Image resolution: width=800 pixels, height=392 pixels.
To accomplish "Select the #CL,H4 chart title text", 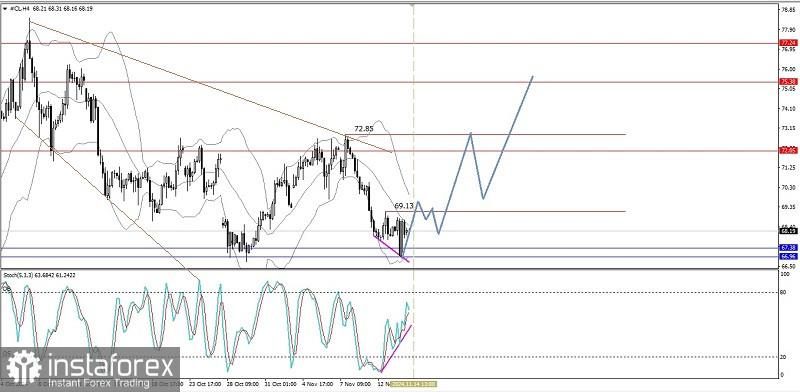I will [x=19, y=9].
